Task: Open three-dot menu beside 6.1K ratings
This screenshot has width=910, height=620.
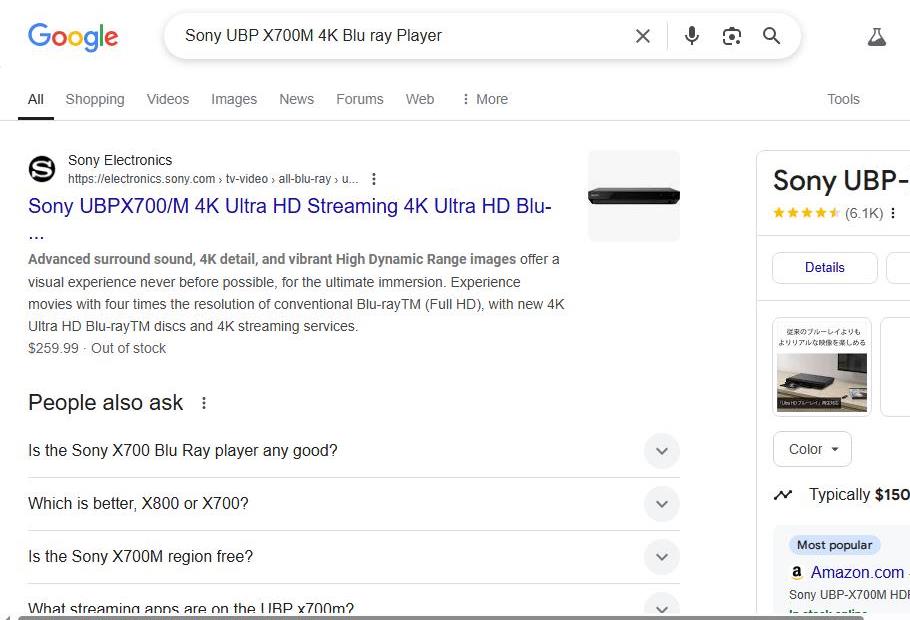Action: [x=893, y=213]
